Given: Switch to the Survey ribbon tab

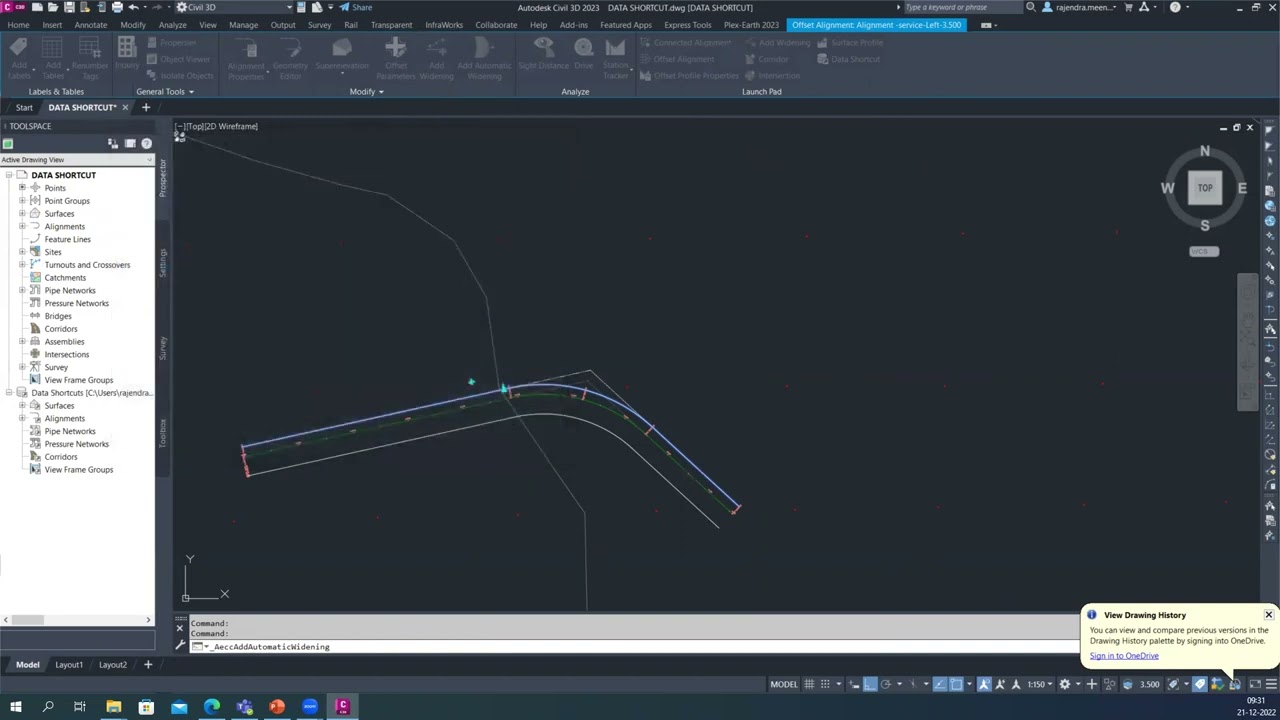Looking at the screenshot, I should click(319, 24).
